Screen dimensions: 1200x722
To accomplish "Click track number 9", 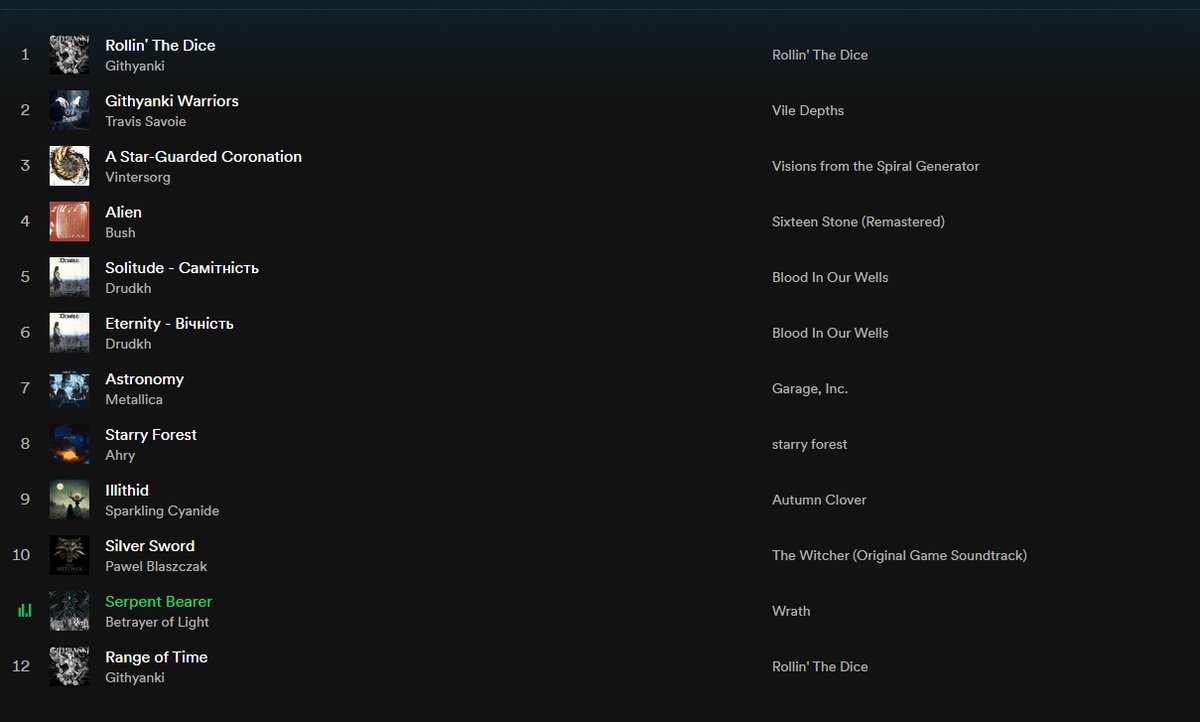I will (25, 499).
